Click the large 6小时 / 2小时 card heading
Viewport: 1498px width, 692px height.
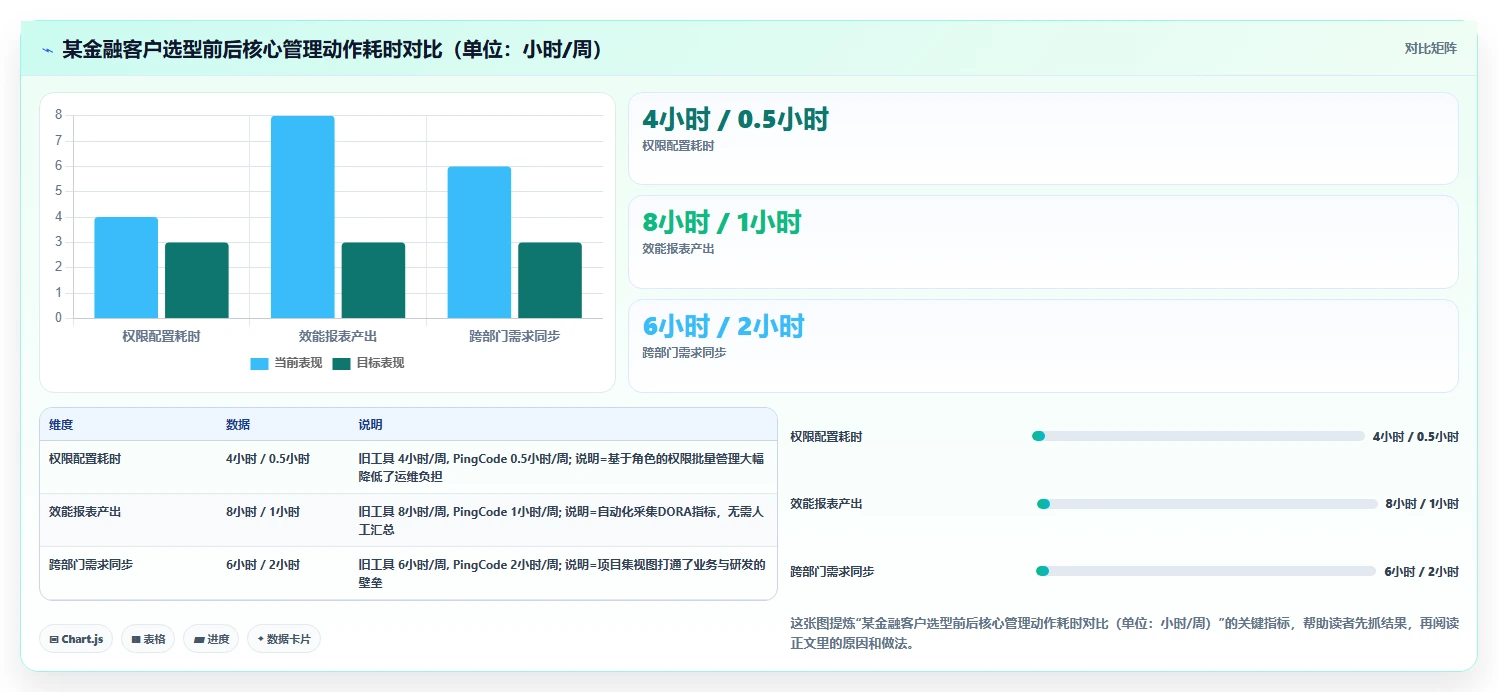click(x=723, y=327)
